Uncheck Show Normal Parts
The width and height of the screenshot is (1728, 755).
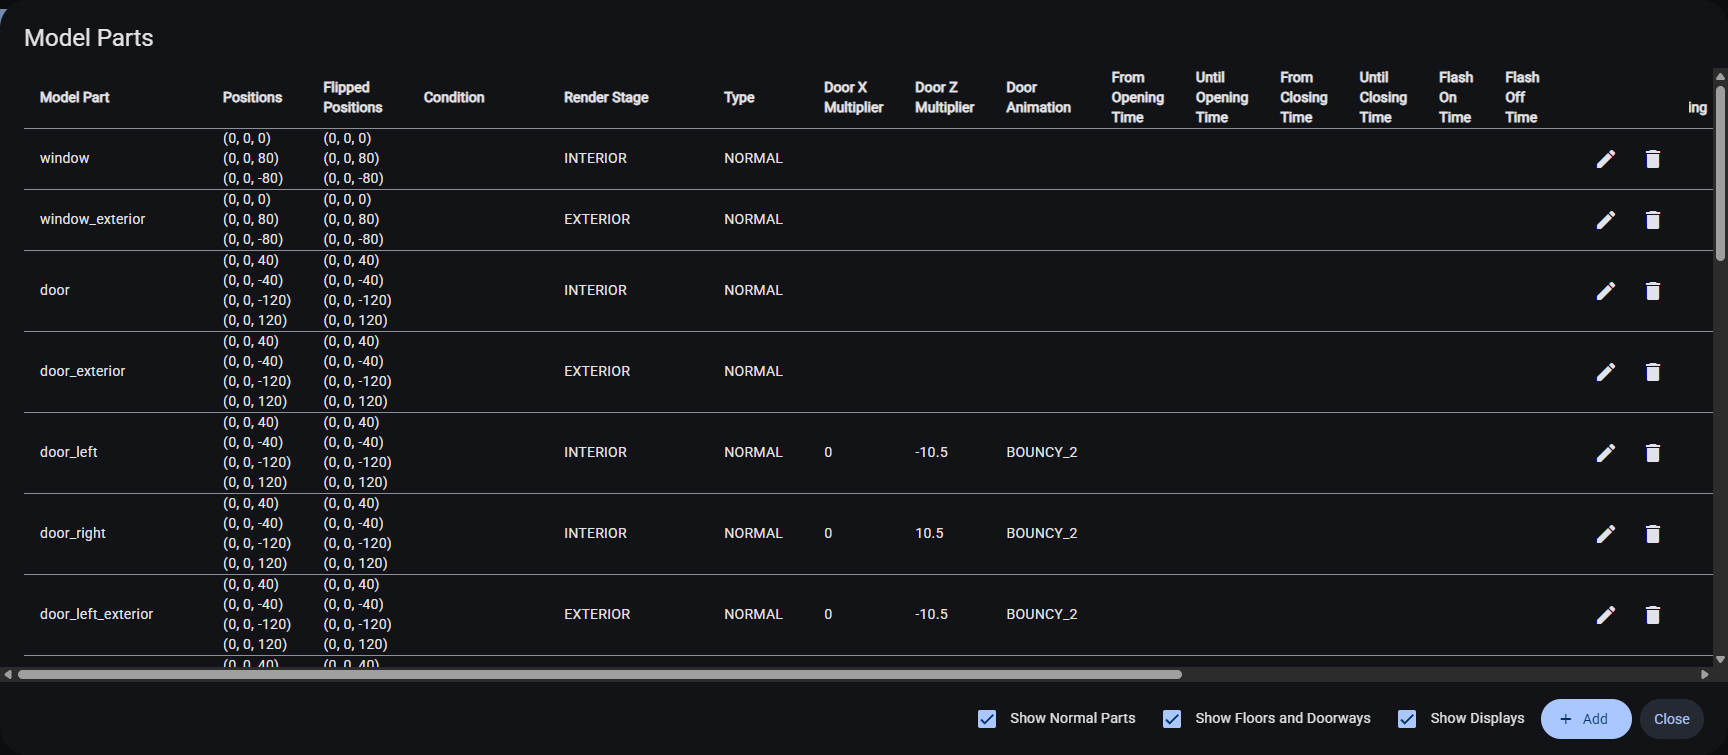(x=987, y=719)
